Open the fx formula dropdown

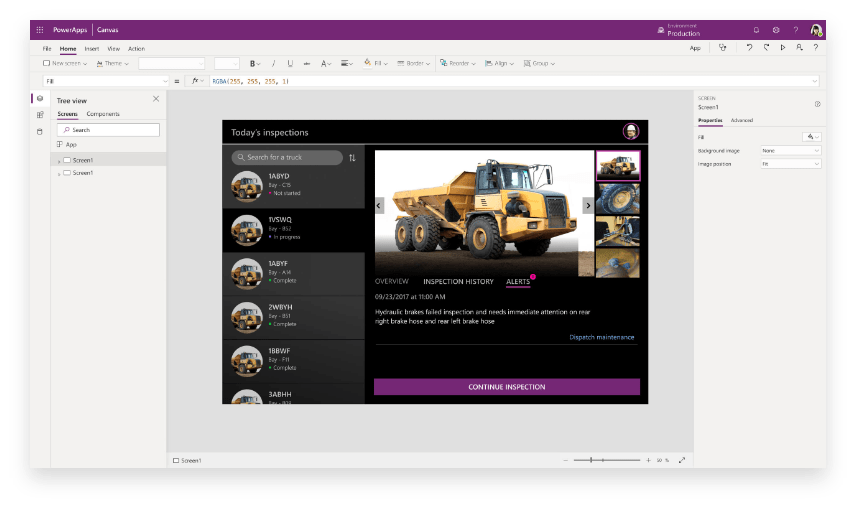(x=197, y=81)
